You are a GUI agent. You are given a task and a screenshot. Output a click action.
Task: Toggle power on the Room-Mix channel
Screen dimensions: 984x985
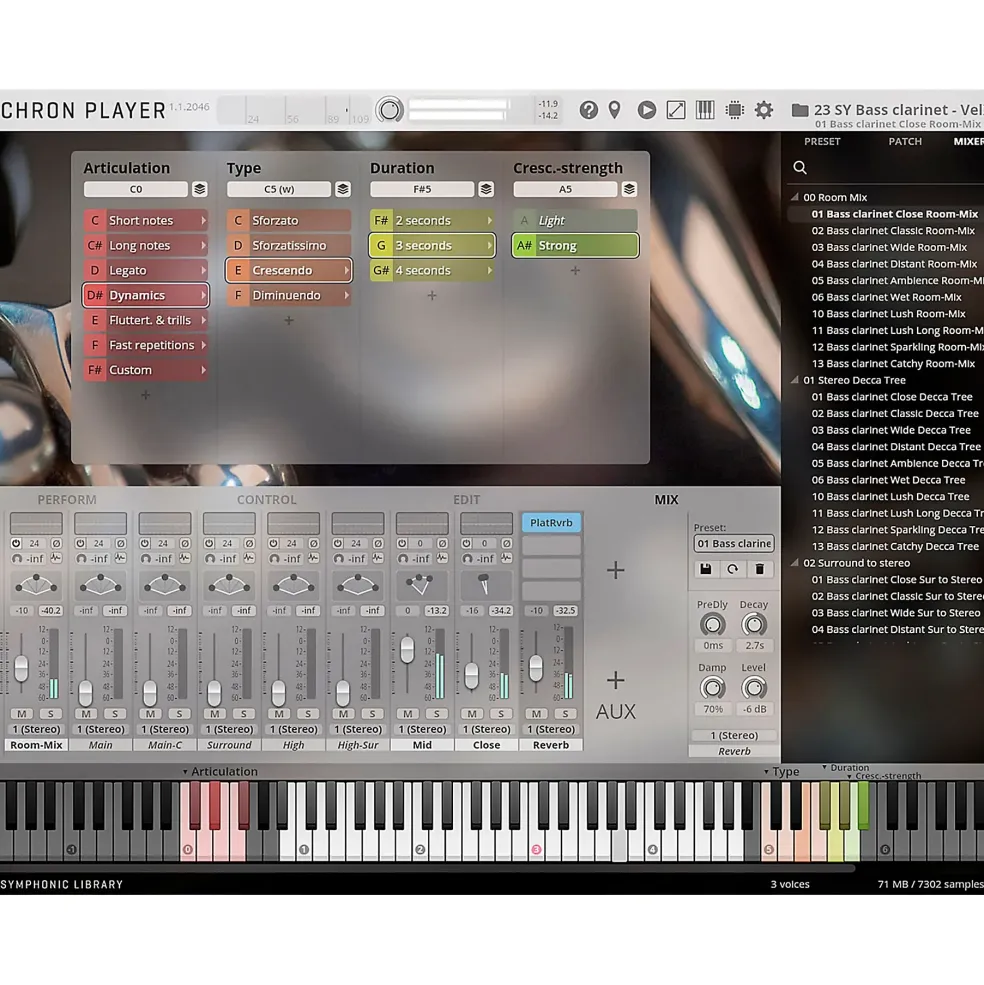16,543
